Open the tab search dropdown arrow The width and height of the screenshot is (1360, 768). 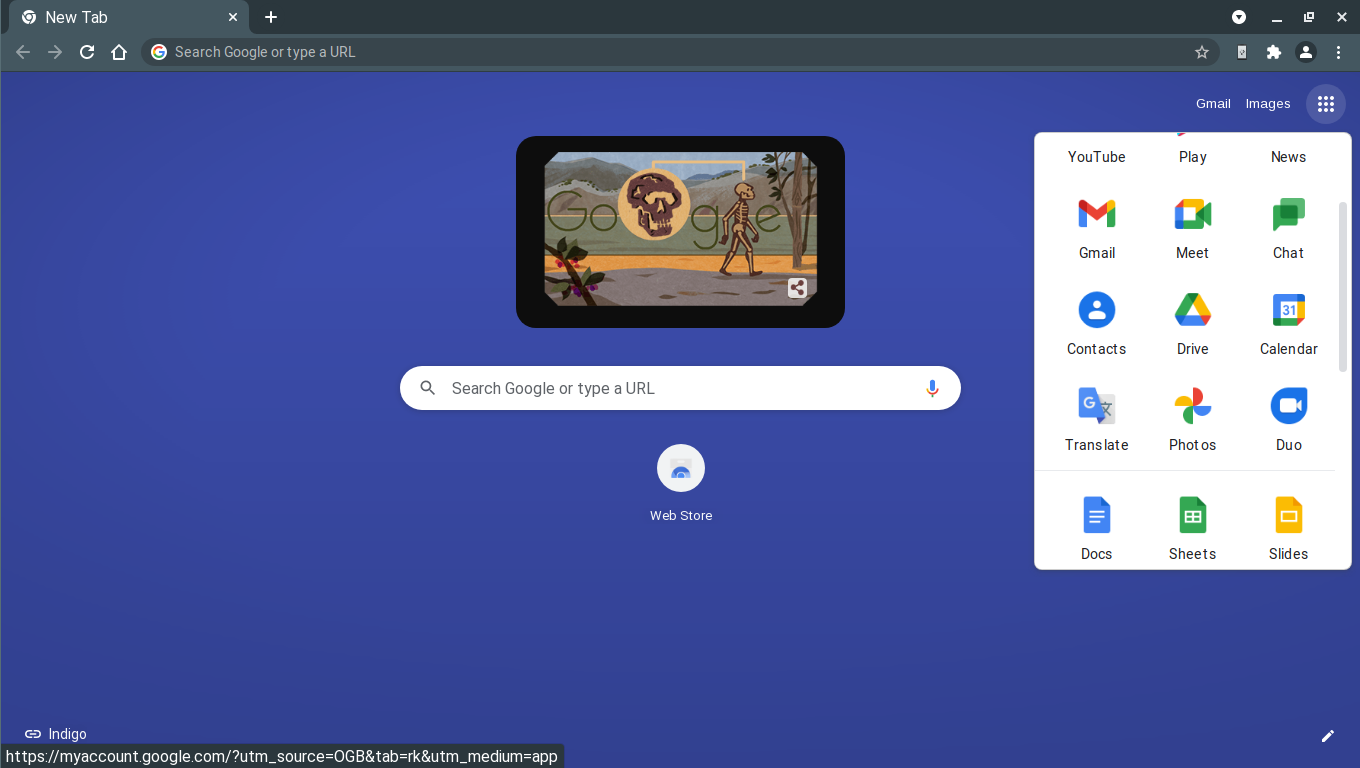[x=1239, y=17]
